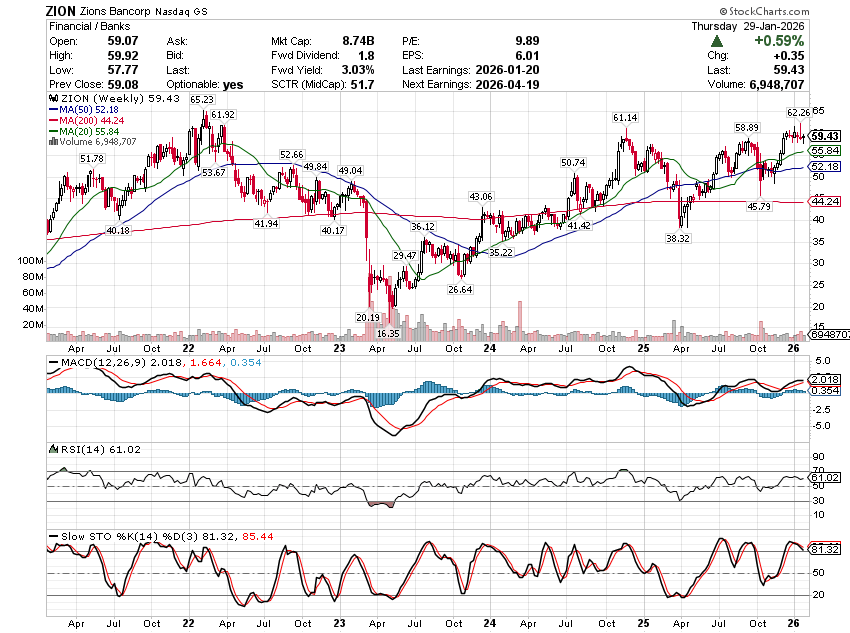Click the ZION ticker symbol heading
Viewport: 850px width, 633px height.
pyautogui.click(x=62, y=9)
